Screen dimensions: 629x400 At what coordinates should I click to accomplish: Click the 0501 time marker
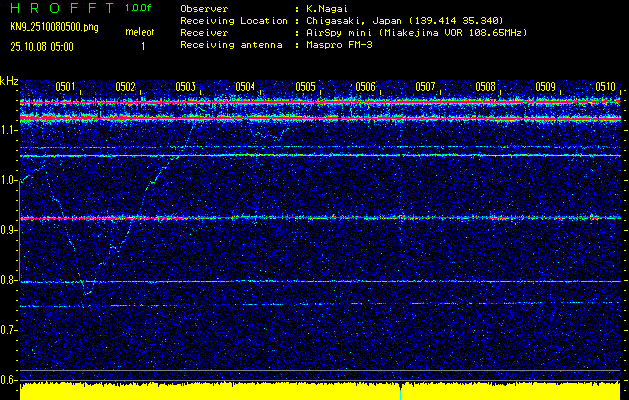coord(65,87)
